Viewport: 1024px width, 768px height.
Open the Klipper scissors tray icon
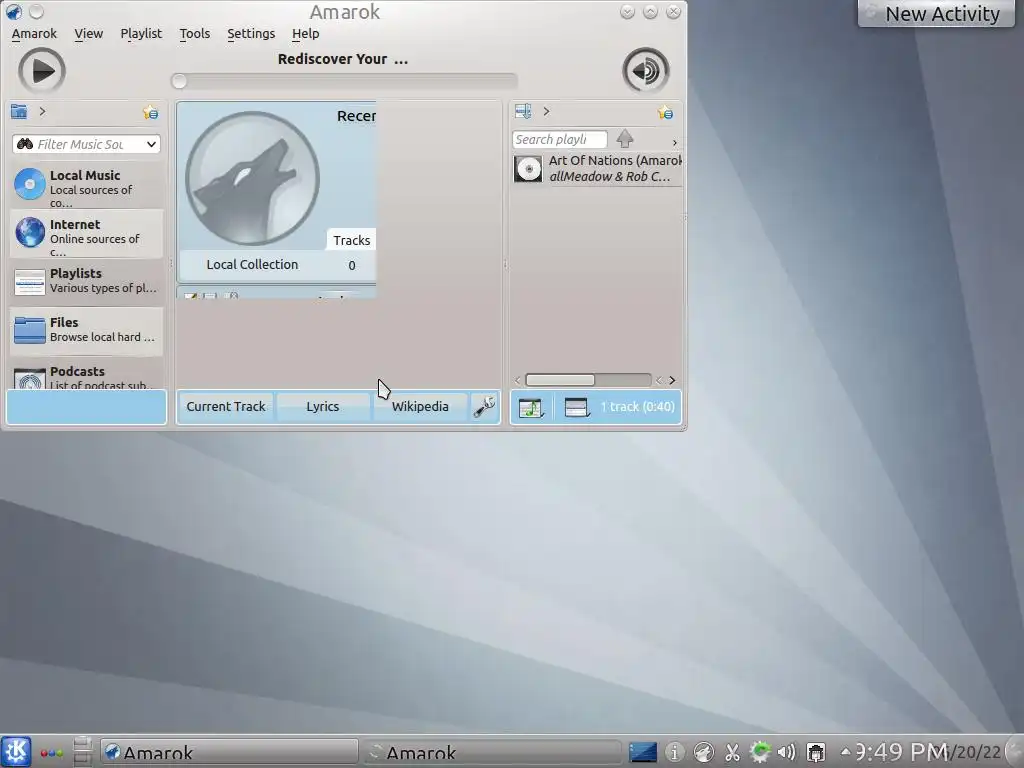pos(732,752)
